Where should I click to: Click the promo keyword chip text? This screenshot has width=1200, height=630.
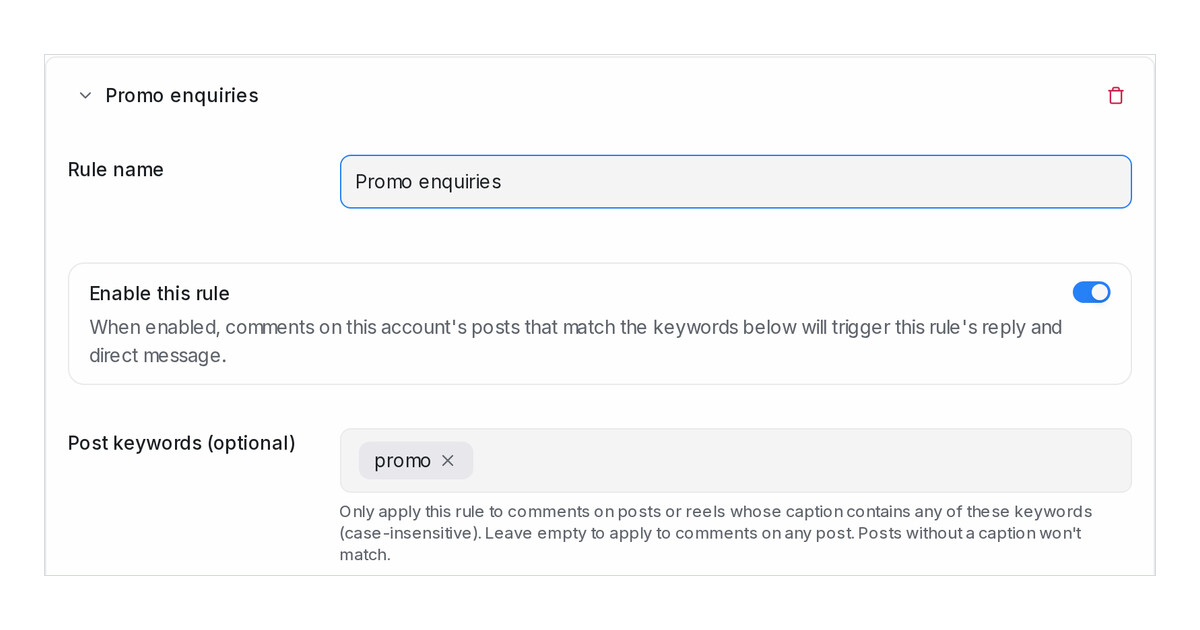[x=402, y=461]
